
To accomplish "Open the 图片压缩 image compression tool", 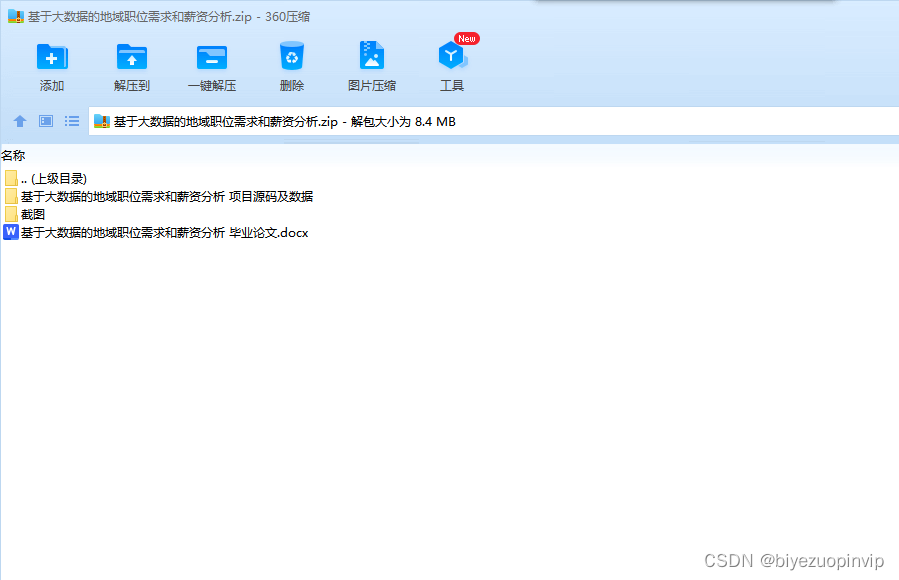I will [x=371, y=62].
